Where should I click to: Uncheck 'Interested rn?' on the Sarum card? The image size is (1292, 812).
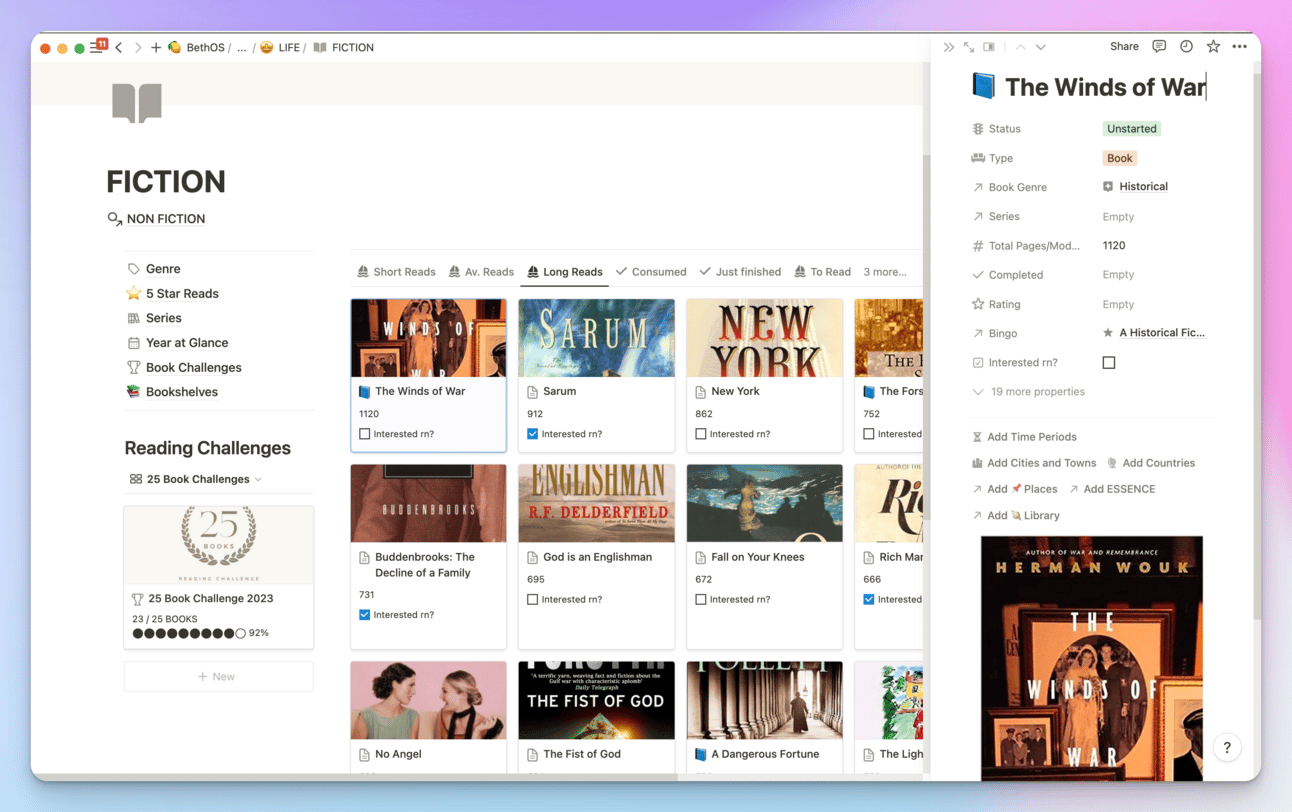[533, 434]
